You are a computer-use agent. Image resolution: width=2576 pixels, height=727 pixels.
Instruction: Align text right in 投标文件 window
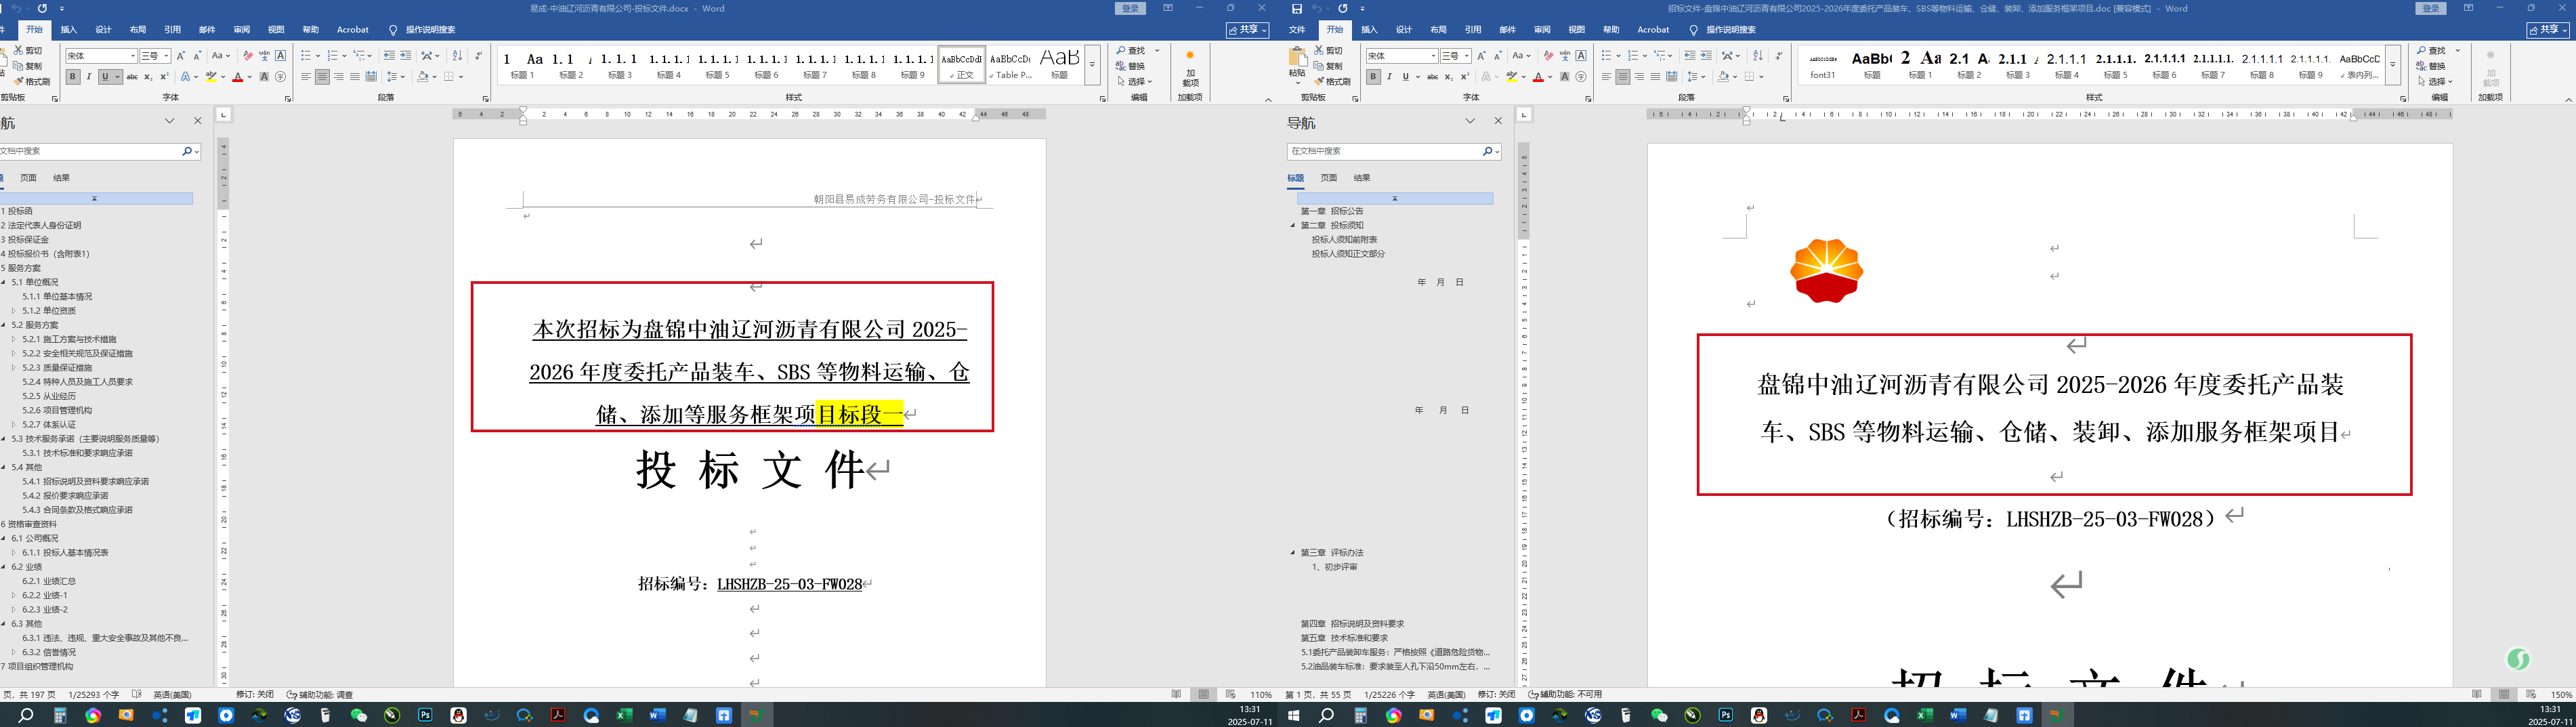pyautogui.click(x=339, y=77)
